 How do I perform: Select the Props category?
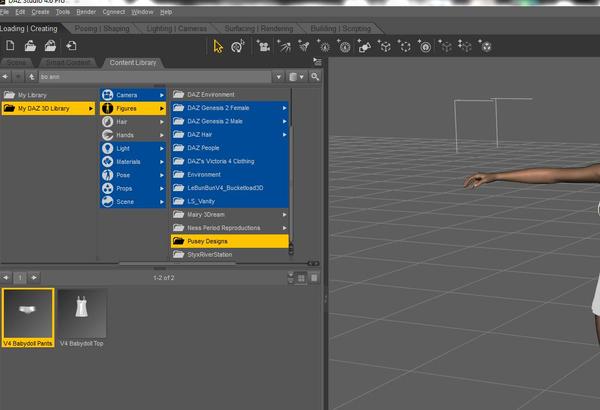coord(133,188)
